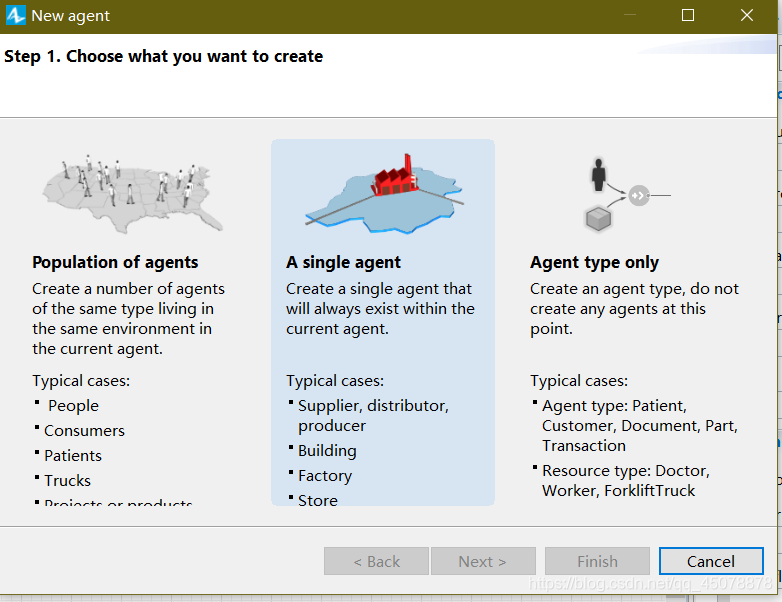Pick the 'Agent type only' heading
Image resolution: width=782 pixels, height=602 pixels.
coord(594,262)
